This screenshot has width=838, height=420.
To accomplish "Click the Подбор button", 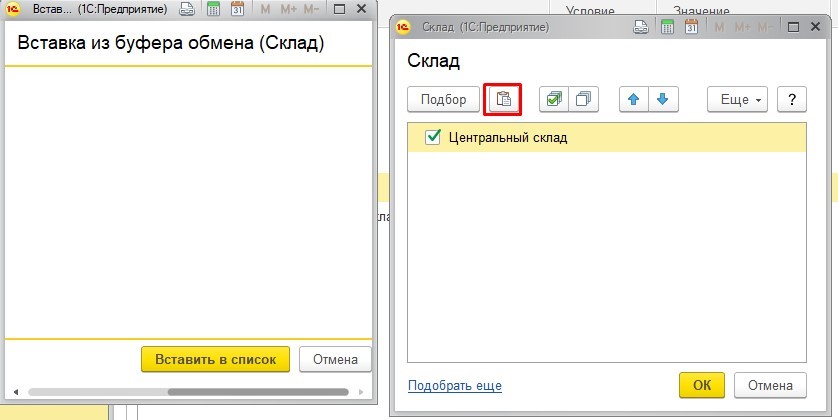I will tap(444, 99).
